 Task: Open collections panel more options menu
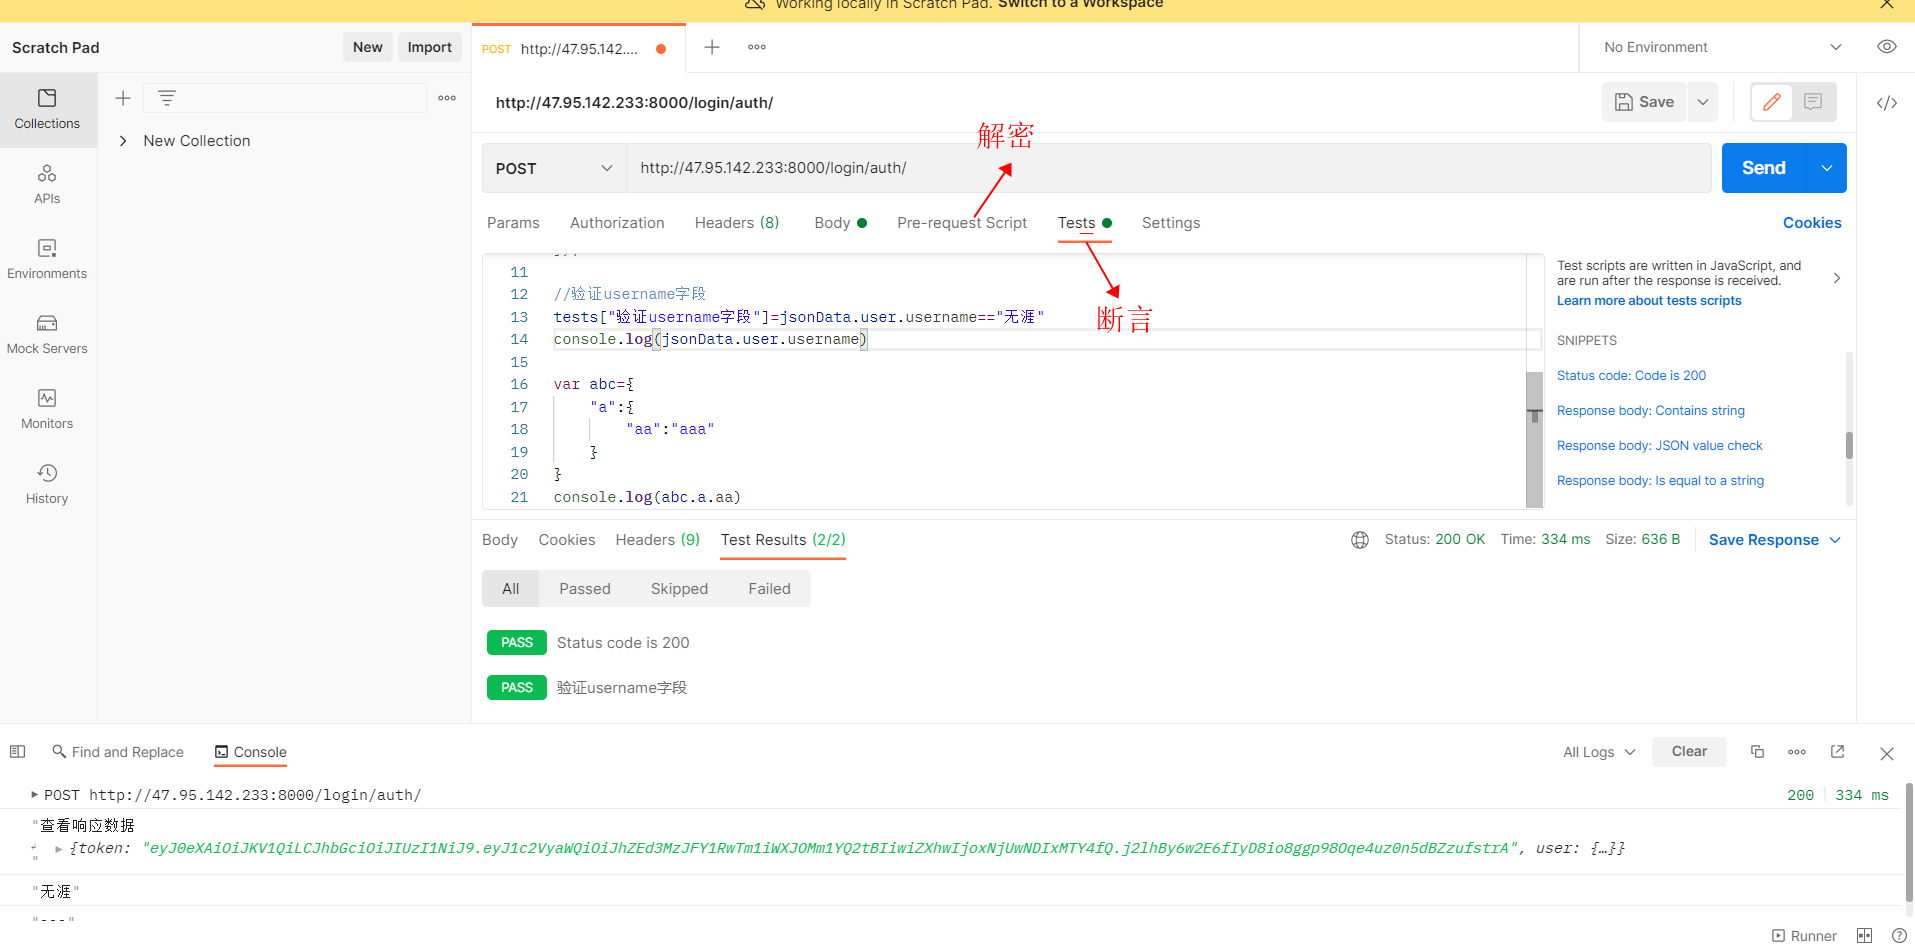click(x=447, y=98)
